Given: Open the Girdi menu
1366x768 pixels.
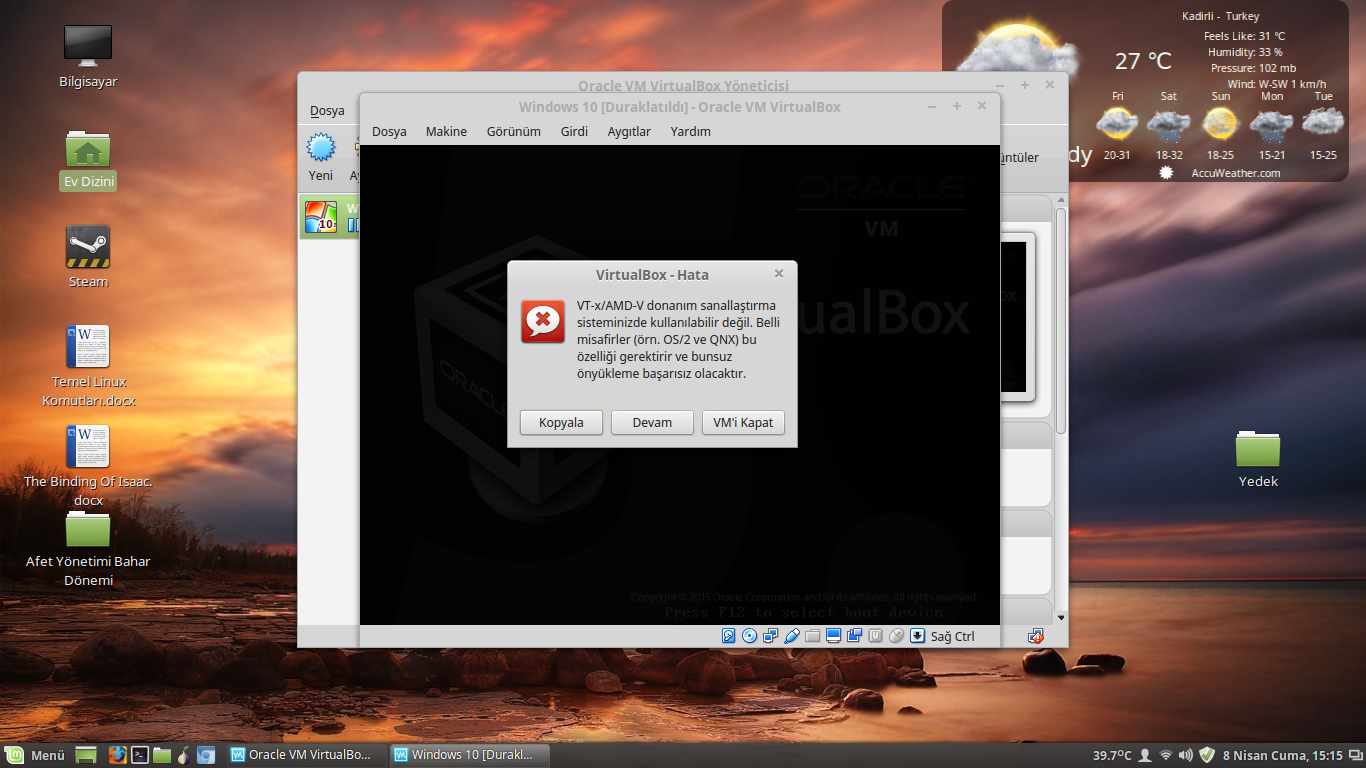Looking at the screenshot, I should point(574,131).
